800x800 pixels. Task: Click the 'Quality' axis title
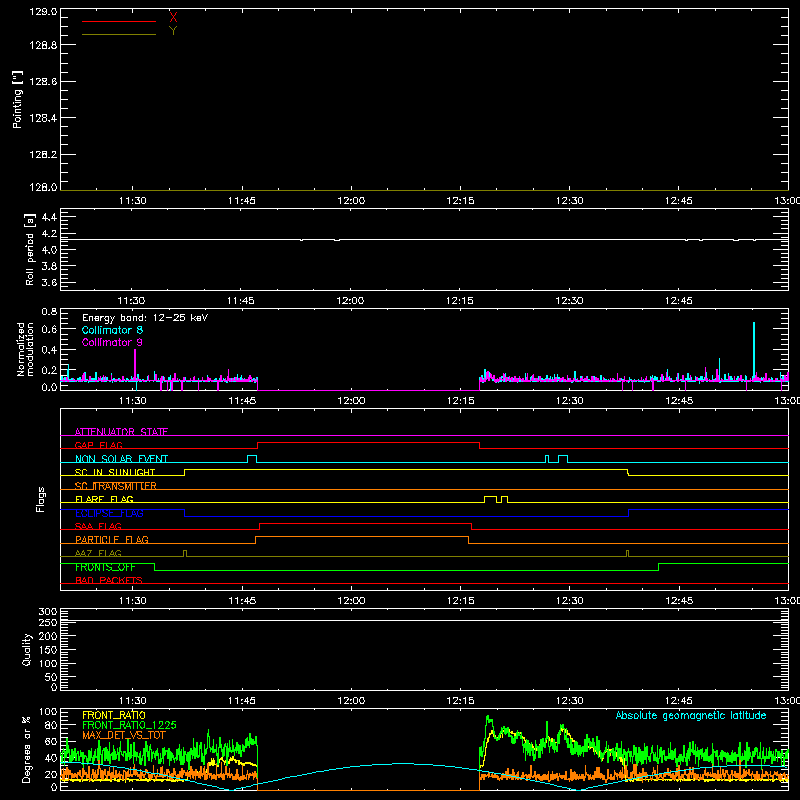click(27, 649)
